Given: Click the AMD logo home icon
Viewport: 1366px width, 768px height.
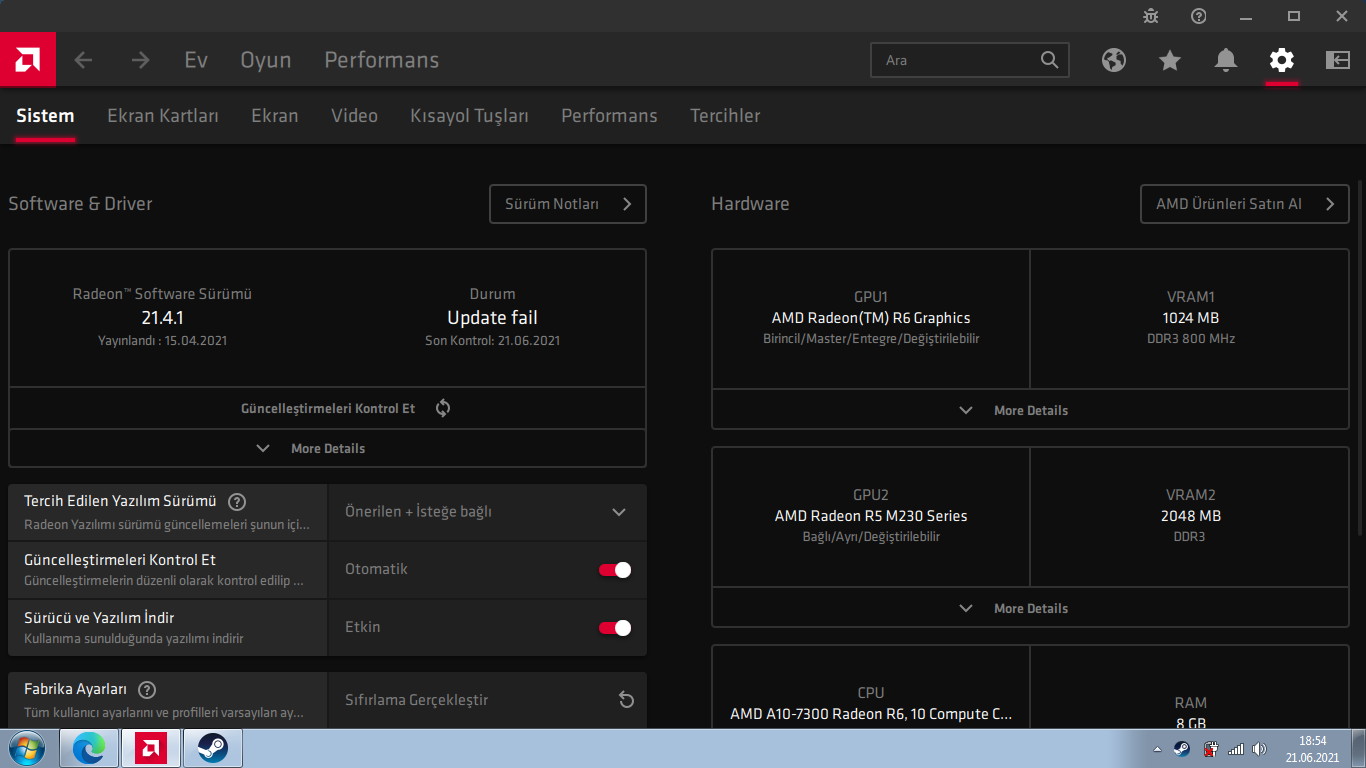Looking at the screenshot, I should pos(28,60).
